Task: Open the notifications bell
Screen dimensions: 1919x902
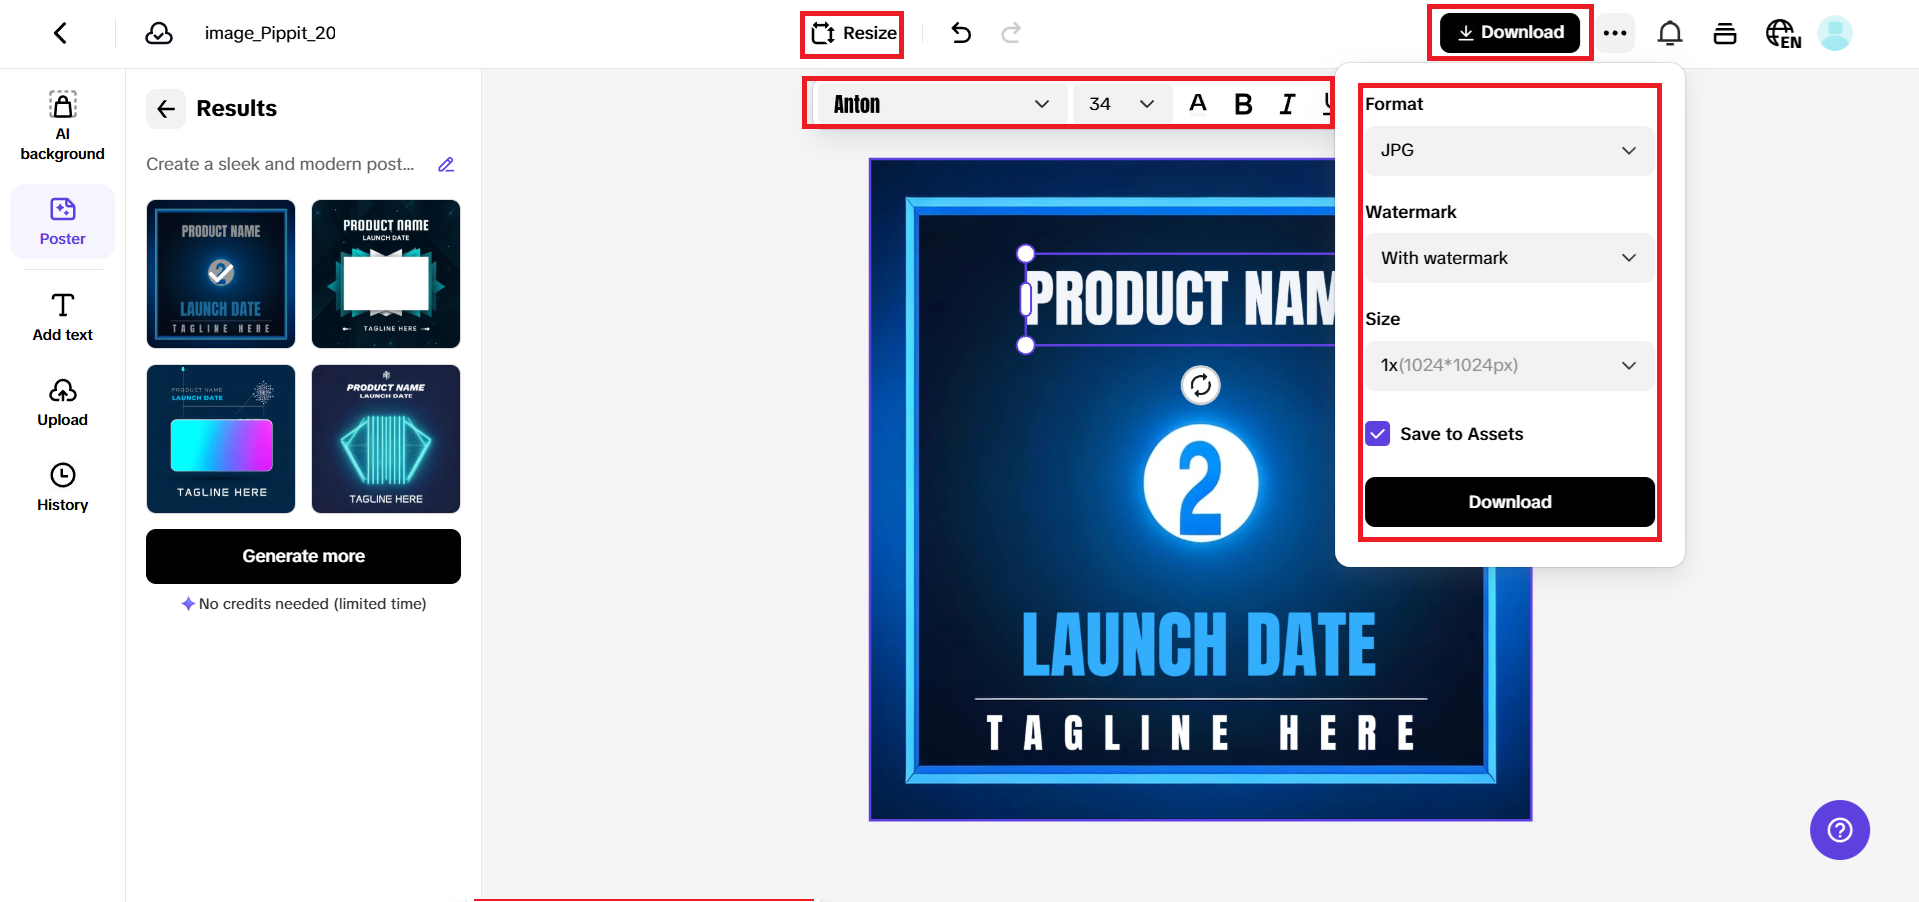Action: coord(1669,32)
